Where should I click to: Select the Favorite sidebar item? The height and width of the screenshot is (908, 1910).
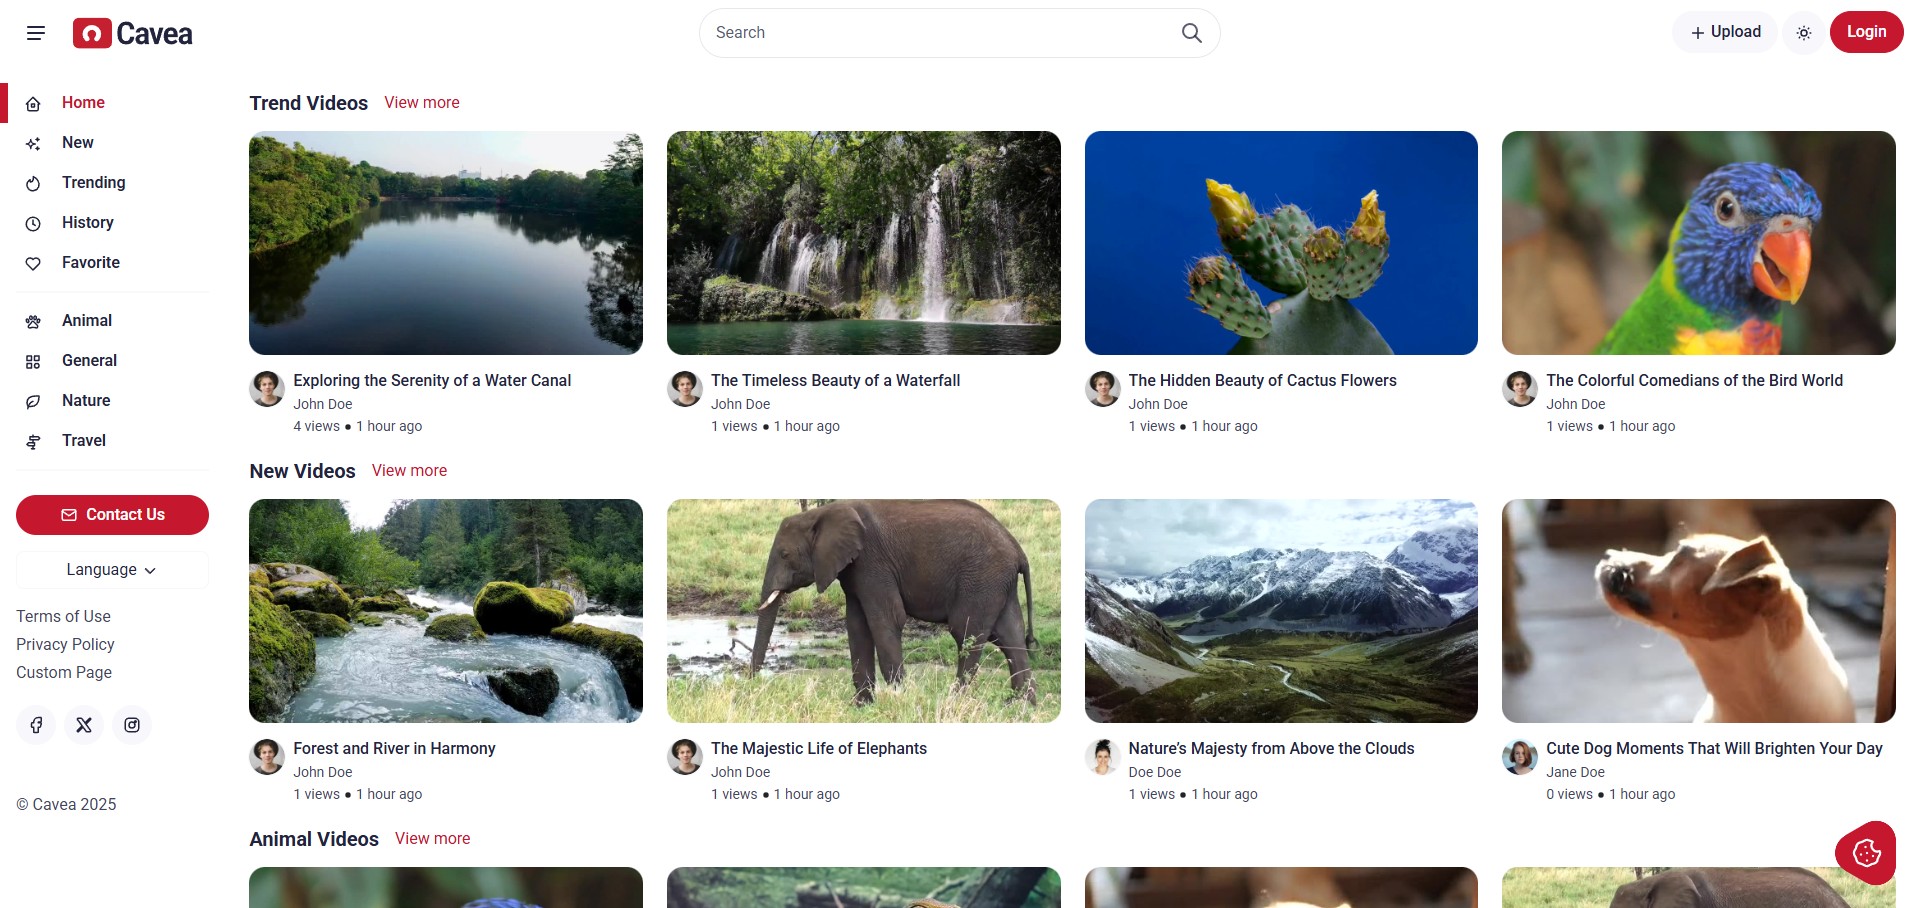coord(90,263)
